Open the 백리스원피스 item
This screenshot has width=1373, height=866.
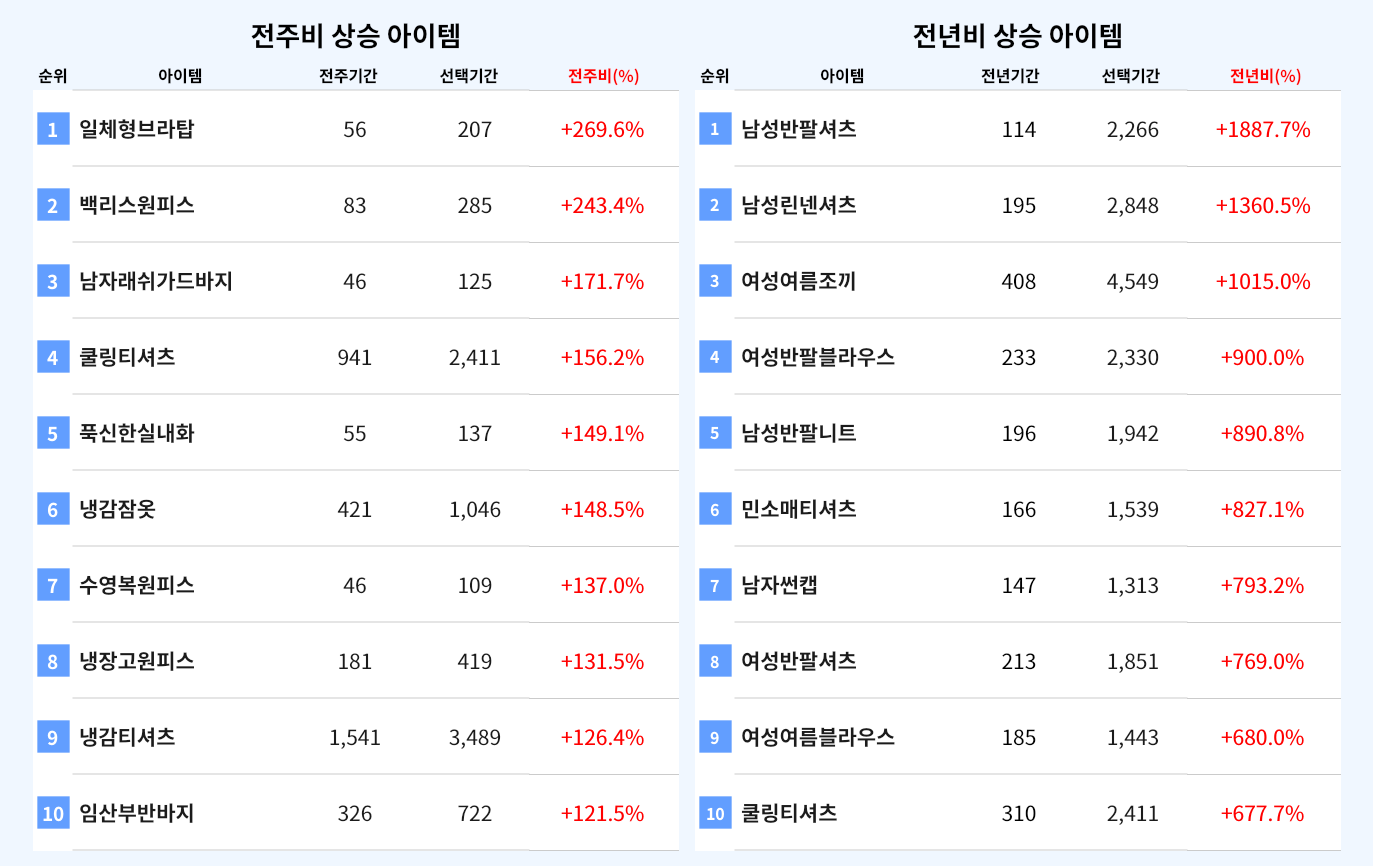coord(137,205)
